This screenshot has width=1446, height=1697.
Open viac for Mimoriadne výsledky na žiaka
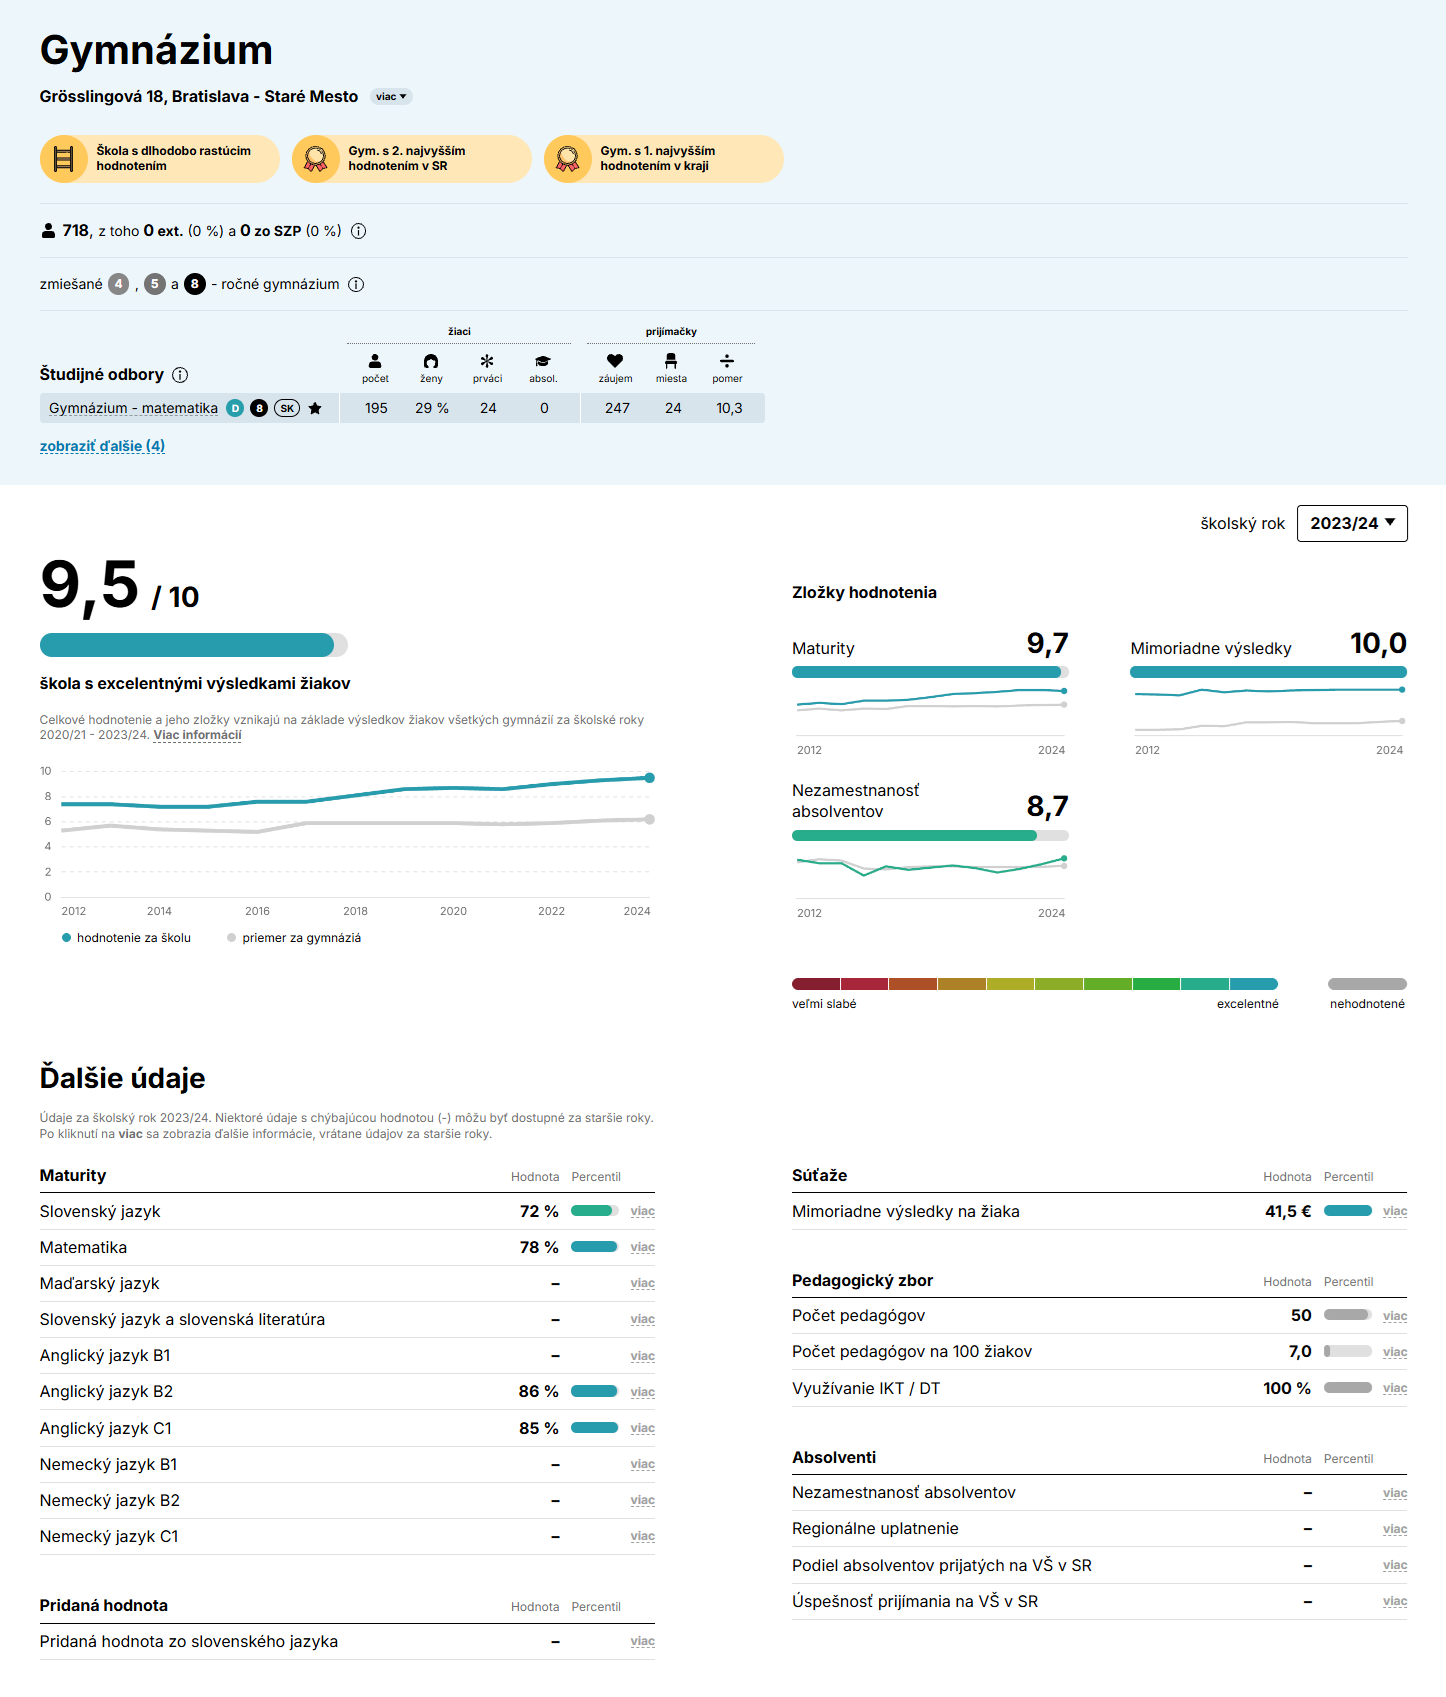(x=1394, y=1211)
